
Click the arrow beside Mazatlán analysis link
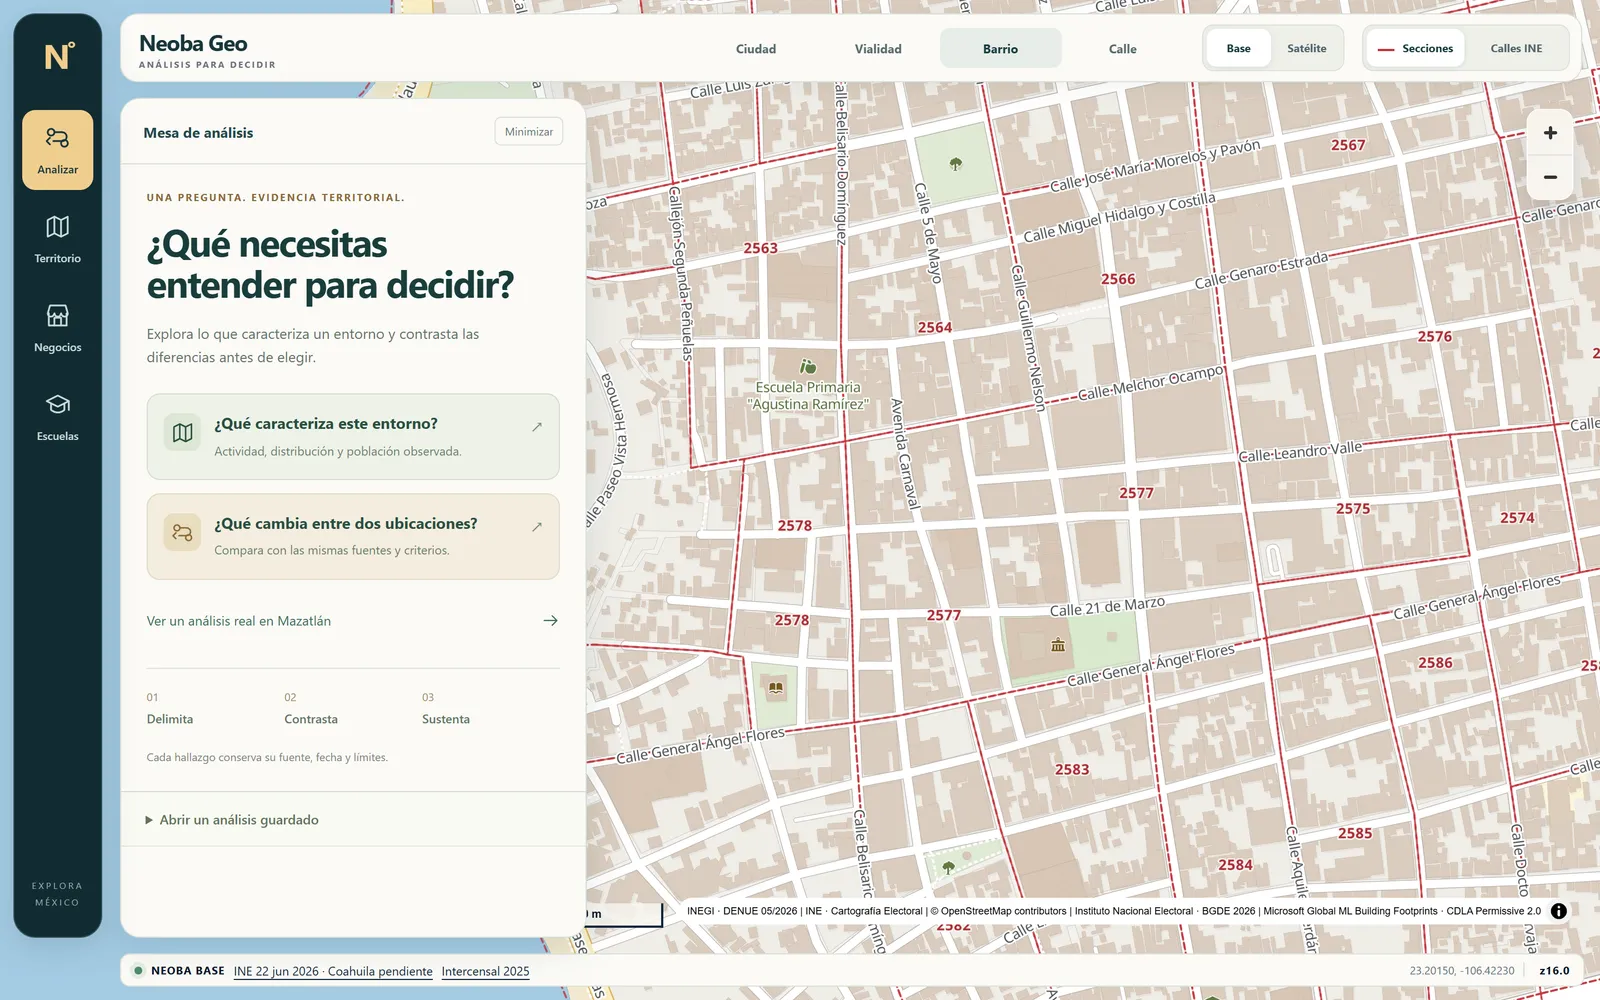tap(550, 621)
